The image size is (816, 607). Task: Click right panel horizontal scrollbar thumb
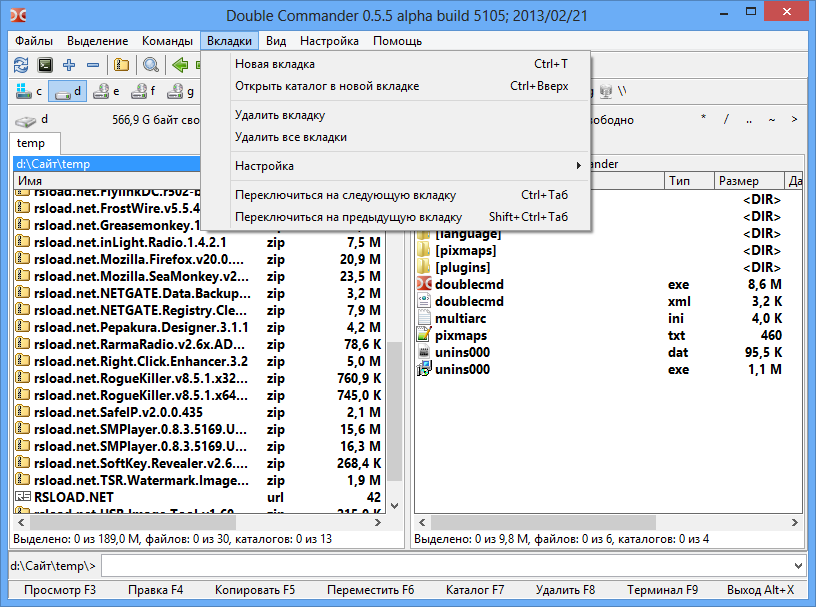point(543,522)
